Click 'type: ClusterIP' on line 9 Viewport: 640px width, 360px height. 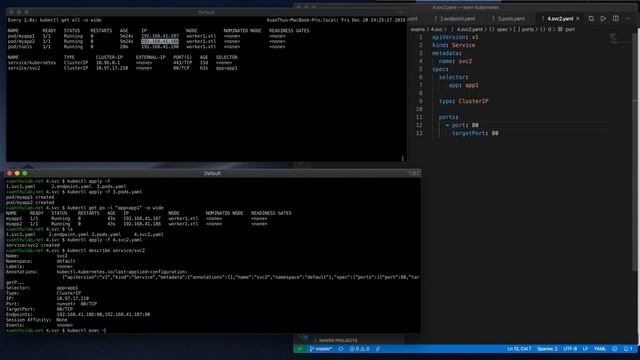click(464, 101)
